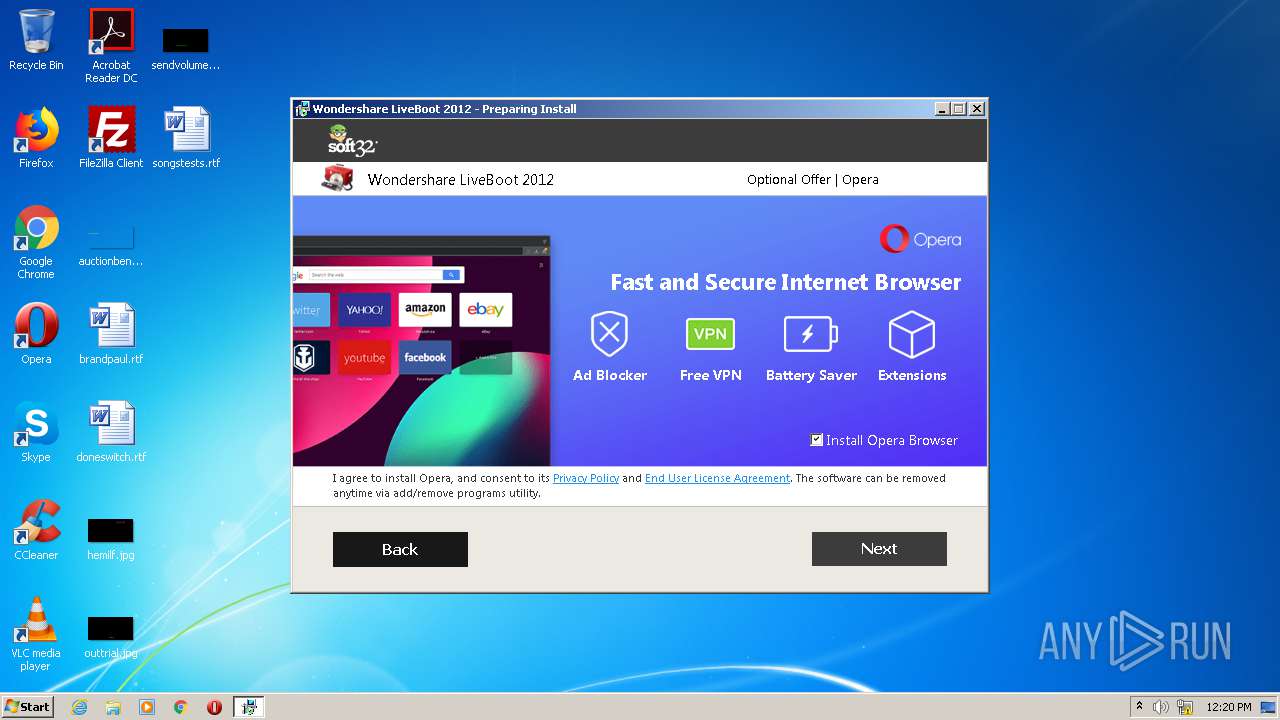The height and width of the screenshot is (720, 1280).
Task: Open the Opera Privacy Policy link
Action: pyautogui.click(x=586, y=478)
